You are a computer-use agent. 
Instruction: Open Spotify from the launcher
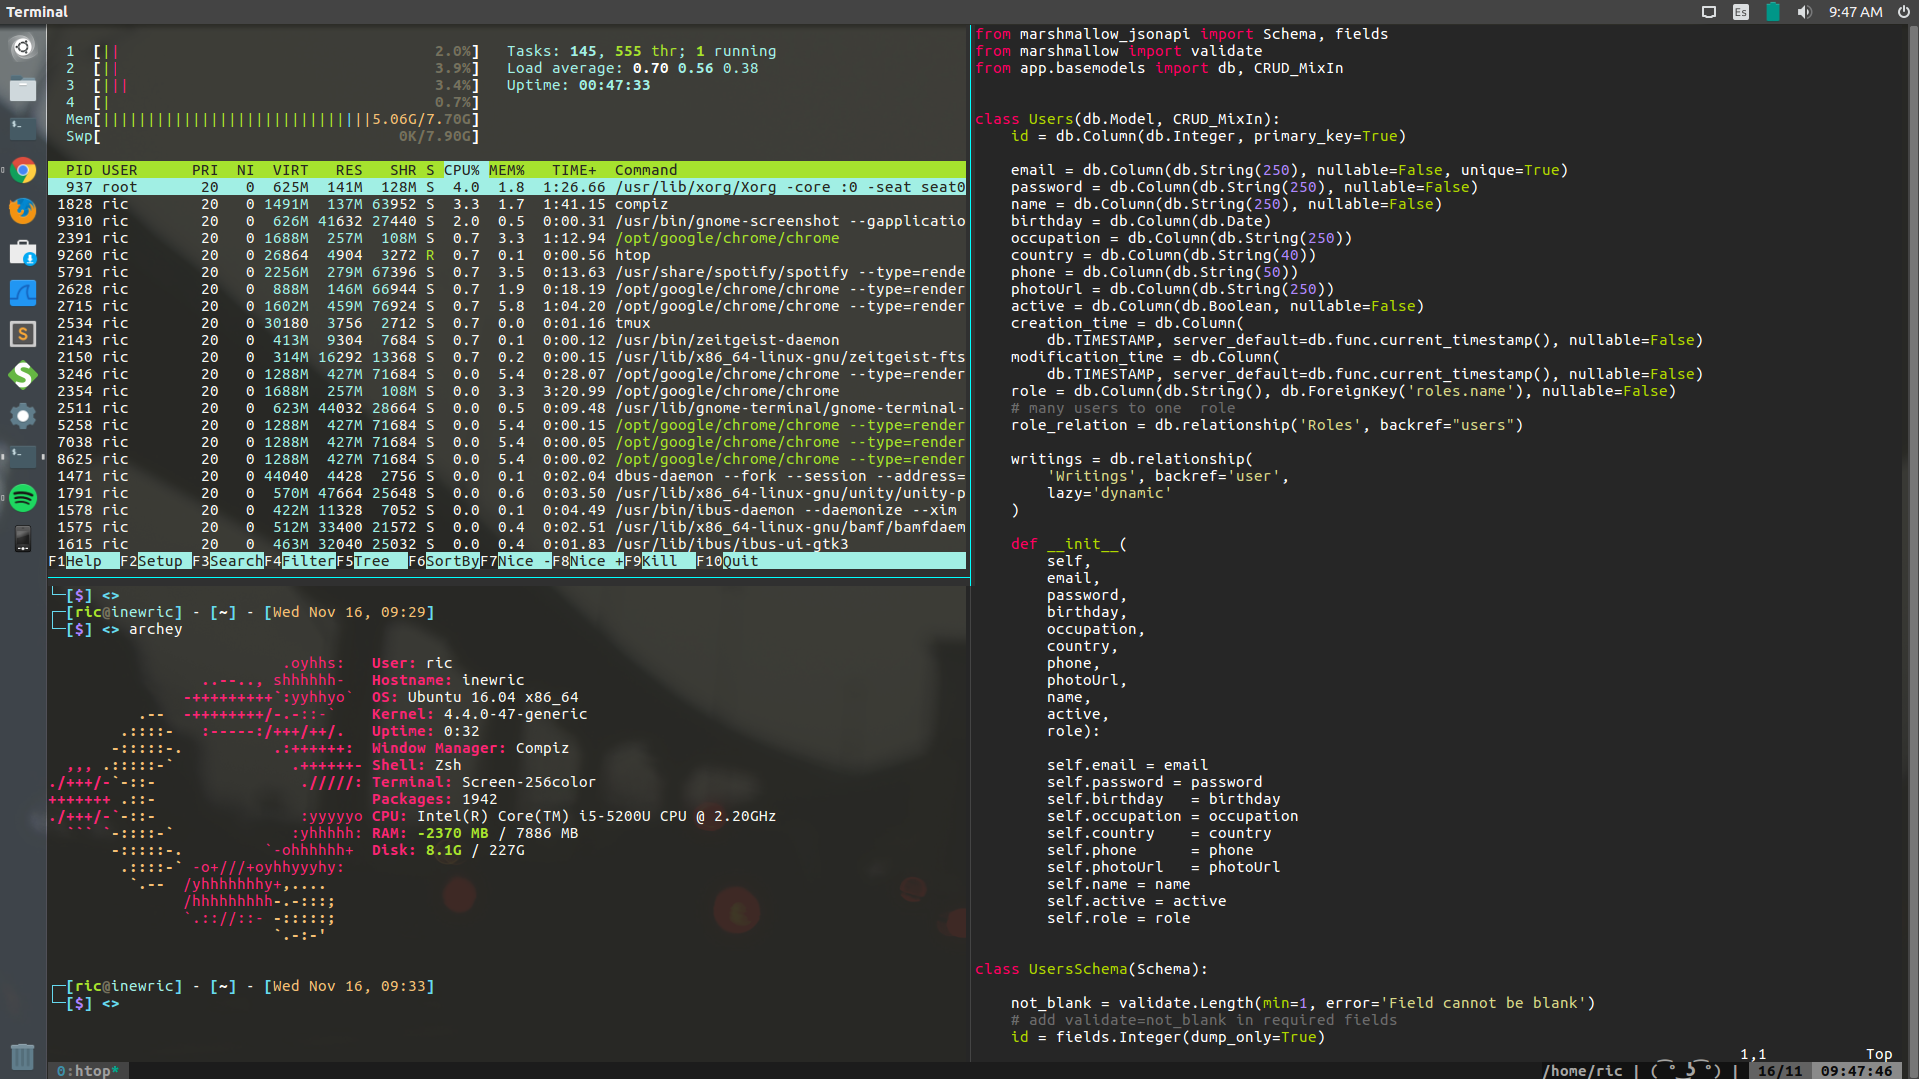(23, 497)
